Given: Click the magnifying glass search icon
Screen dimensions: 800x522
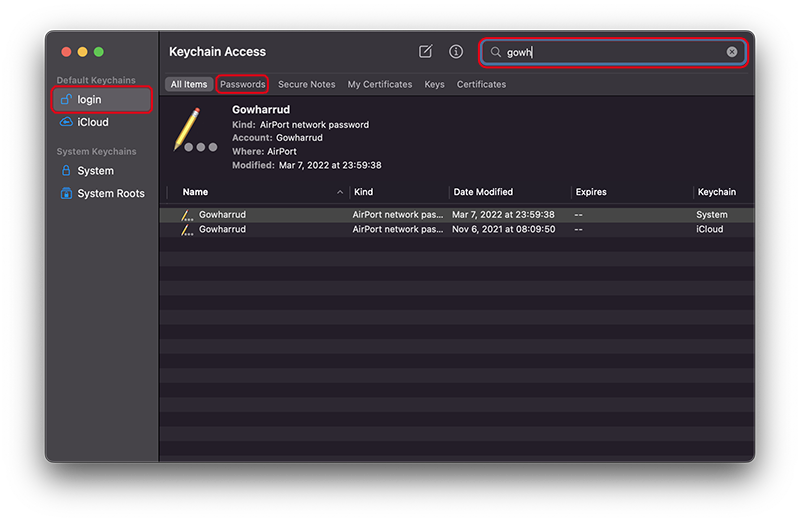Looking at the screenshot, I should (495, 52).
